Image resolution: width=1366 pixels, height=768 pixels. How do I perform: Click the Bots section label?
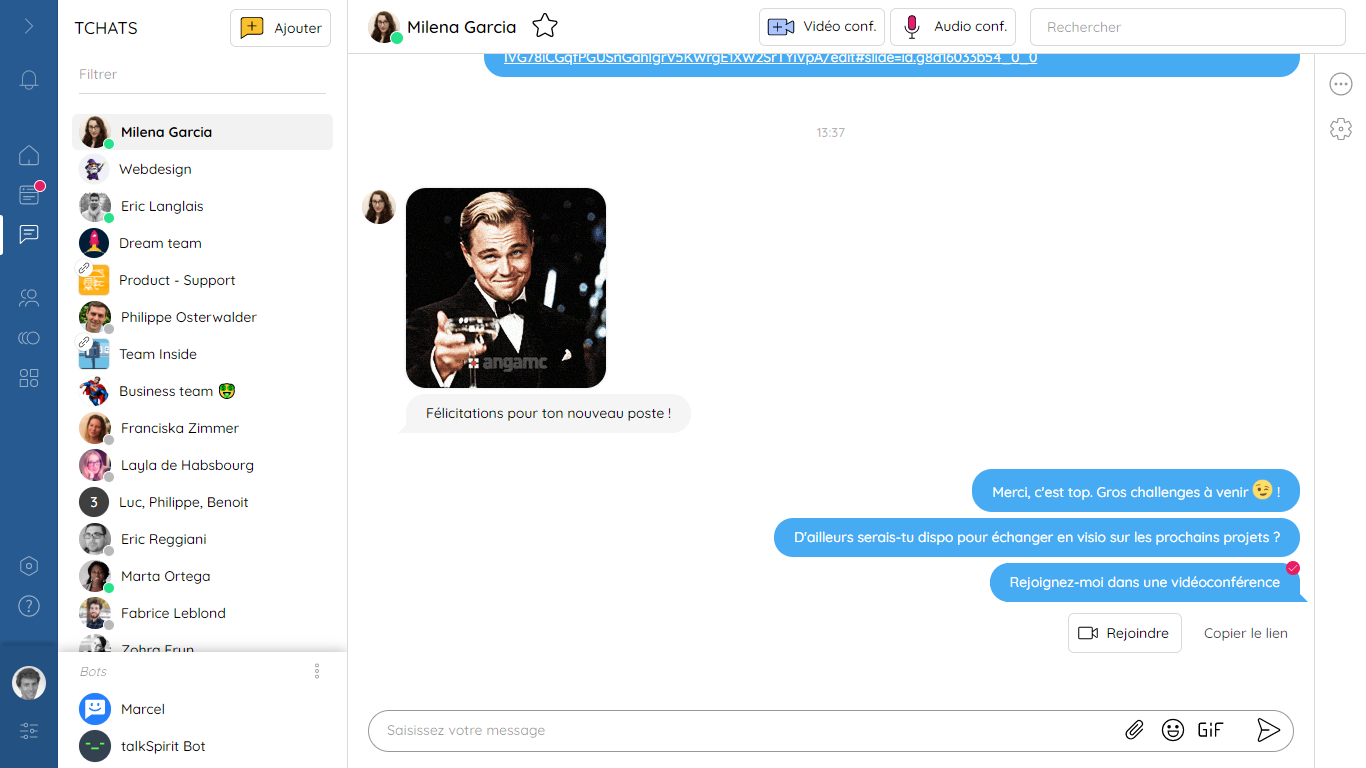coord(93,671)
